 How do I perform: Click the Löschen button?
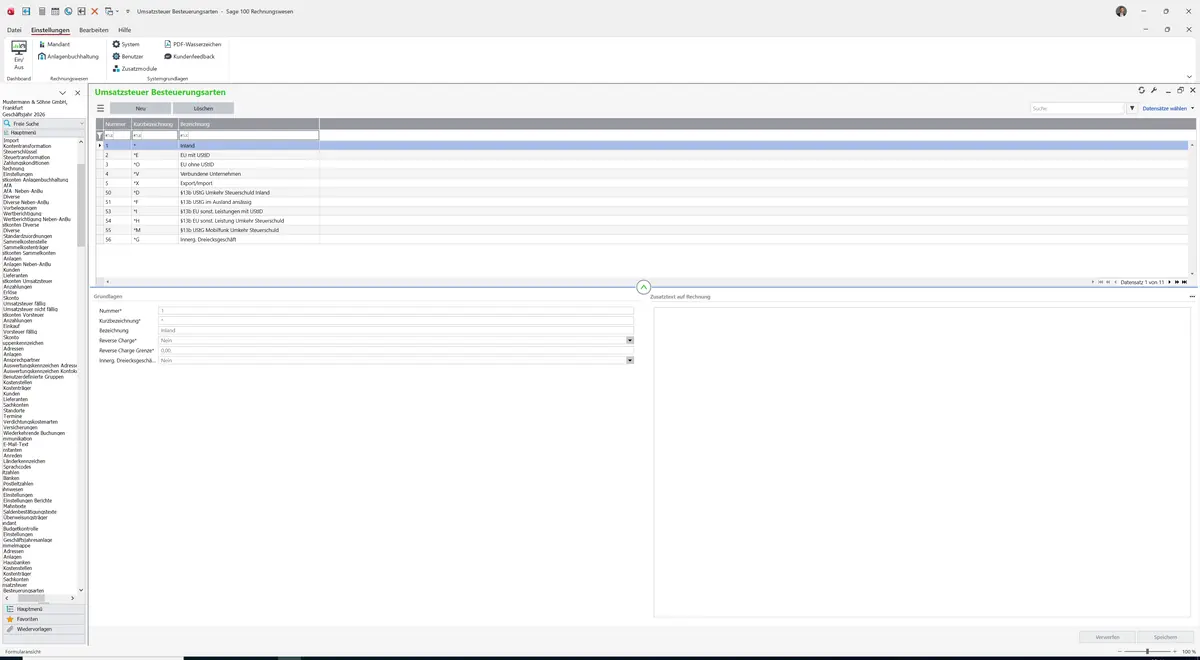tap(203, 108)
